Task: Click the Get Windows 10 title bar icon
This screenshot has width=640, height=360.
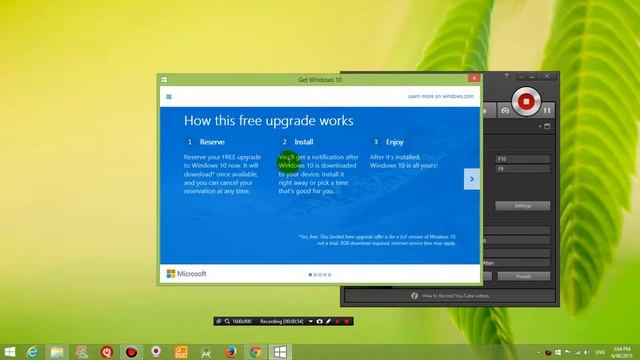Action: (164, 80)
